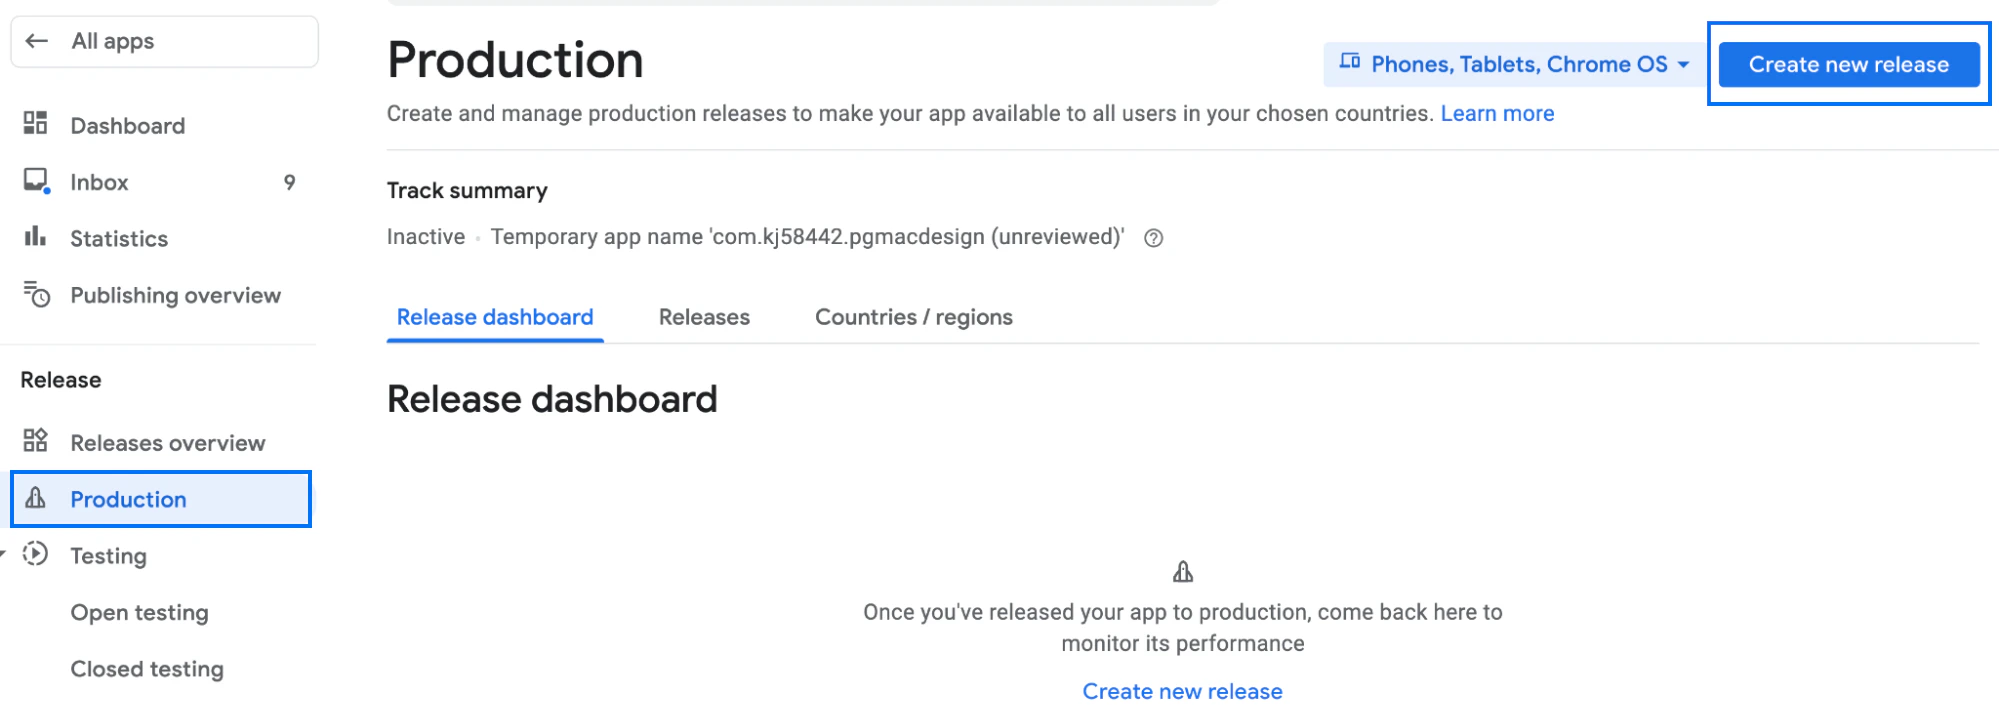Click the help icon beside temporary app name

(x=1153, y=238)
